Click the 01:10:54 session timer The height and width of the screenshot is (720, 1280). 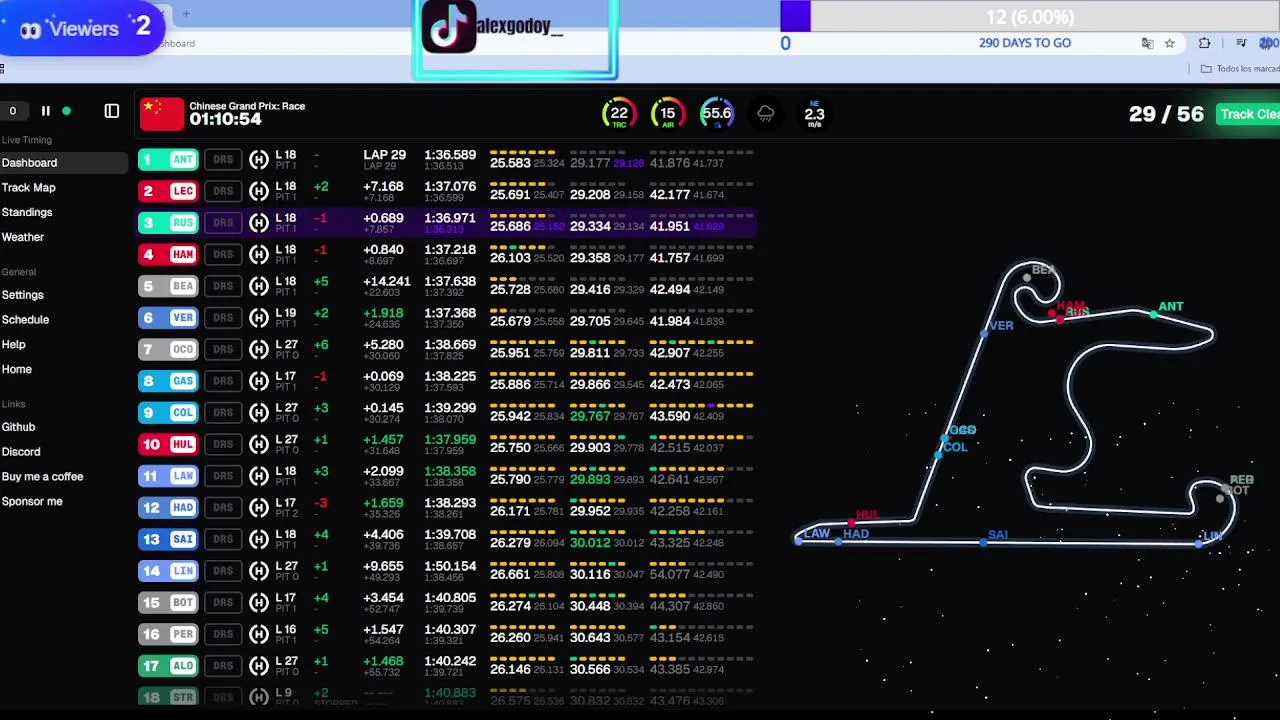coord(226,119)
